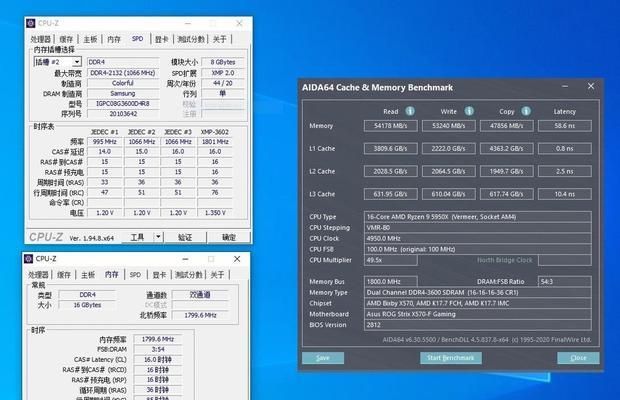Select SPD tab in bottom CPU-Z window
Viewport: 620px width, 400px height.
click(x=135, y=274)
